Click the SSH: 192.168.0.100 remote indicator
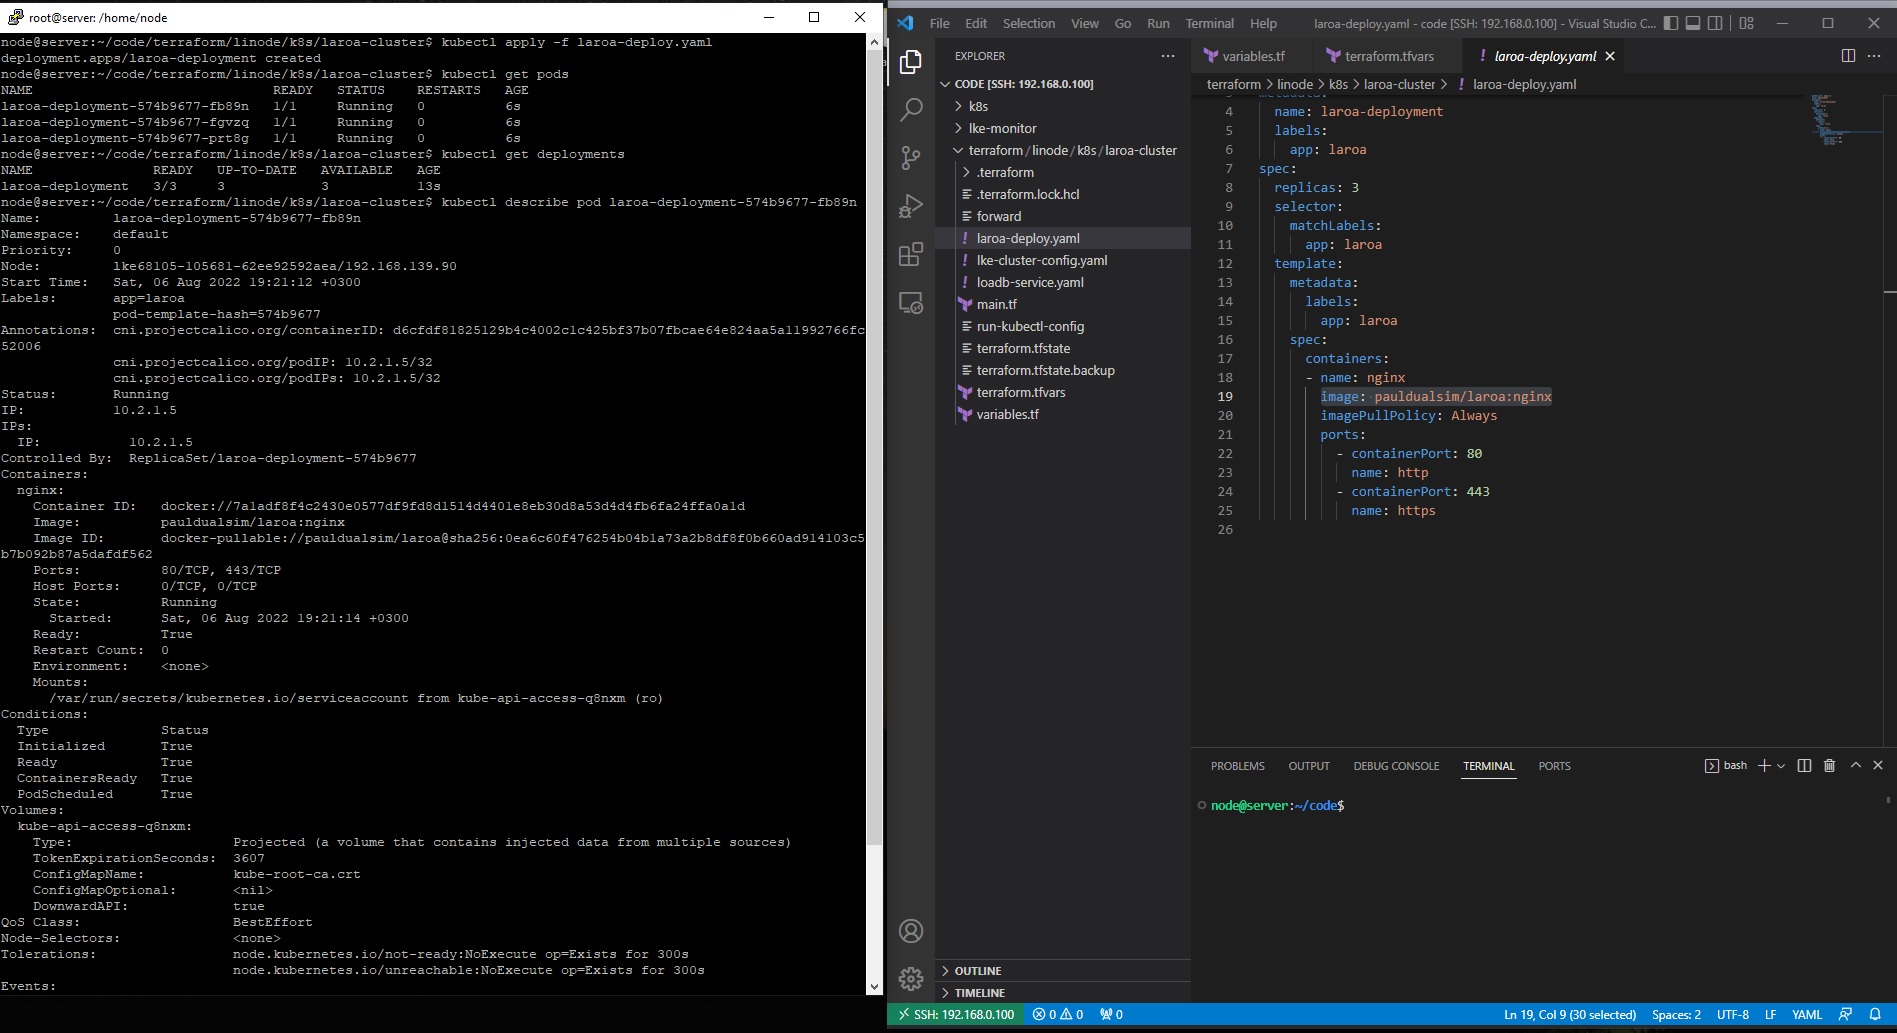The height and width of the screenshot is (1033, 1897). click(x=956, y=1014)
